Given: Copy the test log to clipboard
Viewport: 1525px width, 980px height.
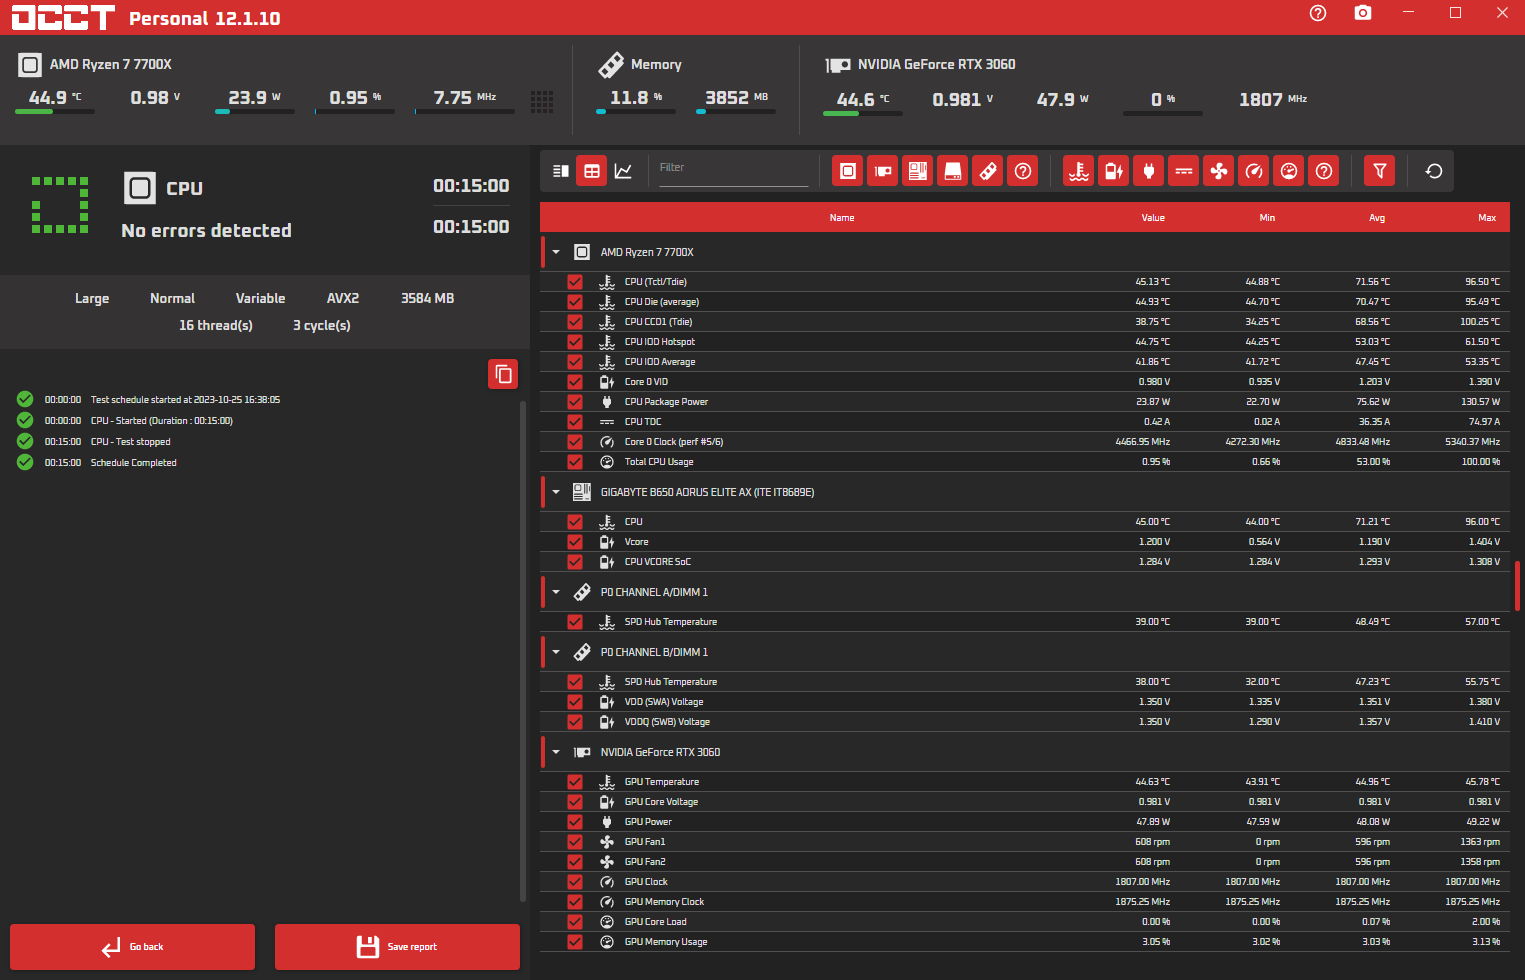Looking at the screenshot, I should [503, 374].
